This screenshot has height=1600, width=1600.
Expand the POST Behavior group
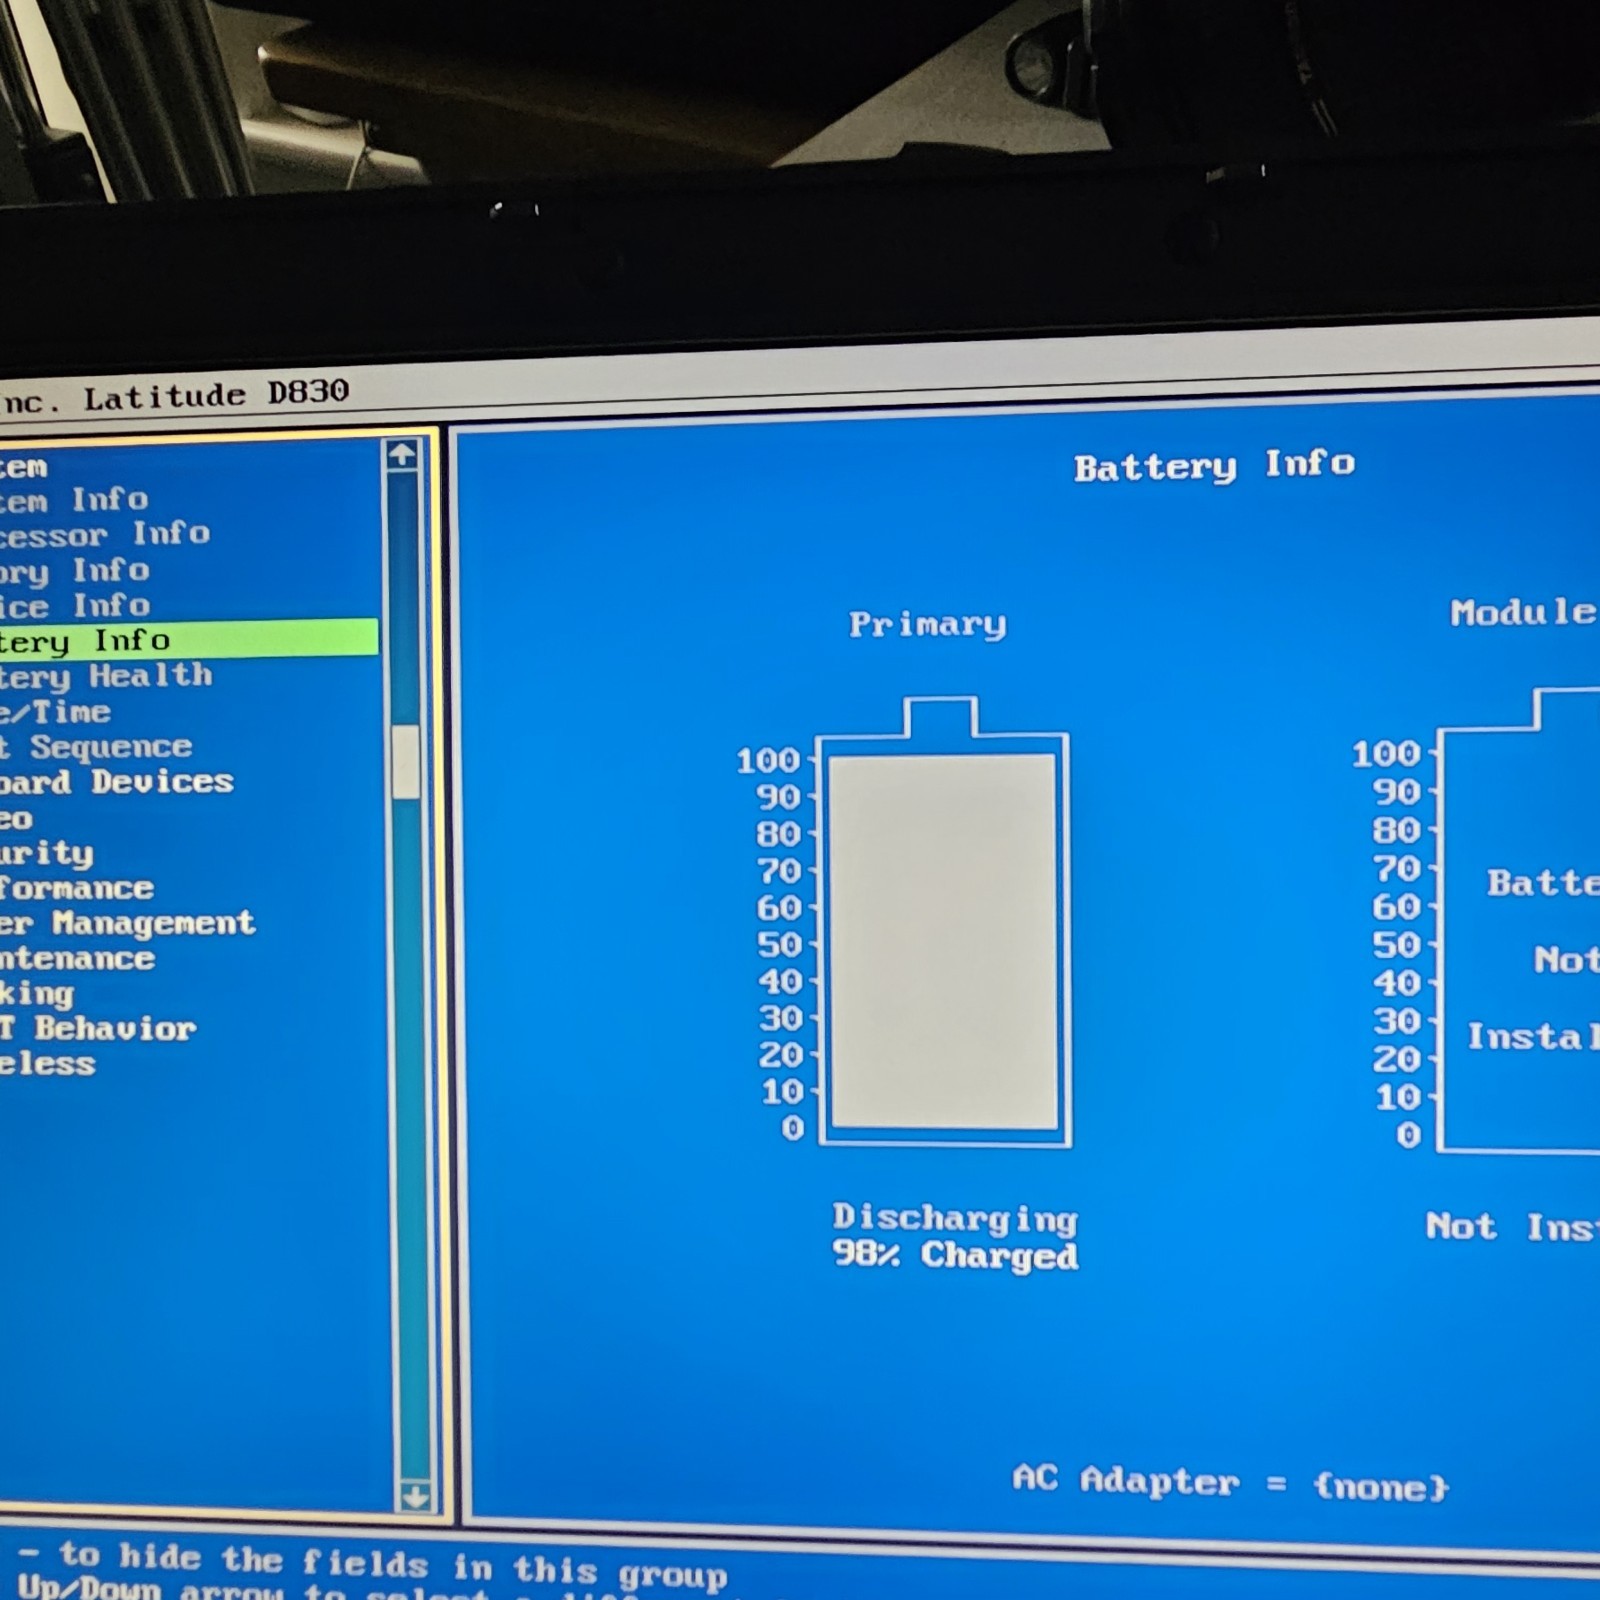pyautogui.click(x=97, y=1029)
